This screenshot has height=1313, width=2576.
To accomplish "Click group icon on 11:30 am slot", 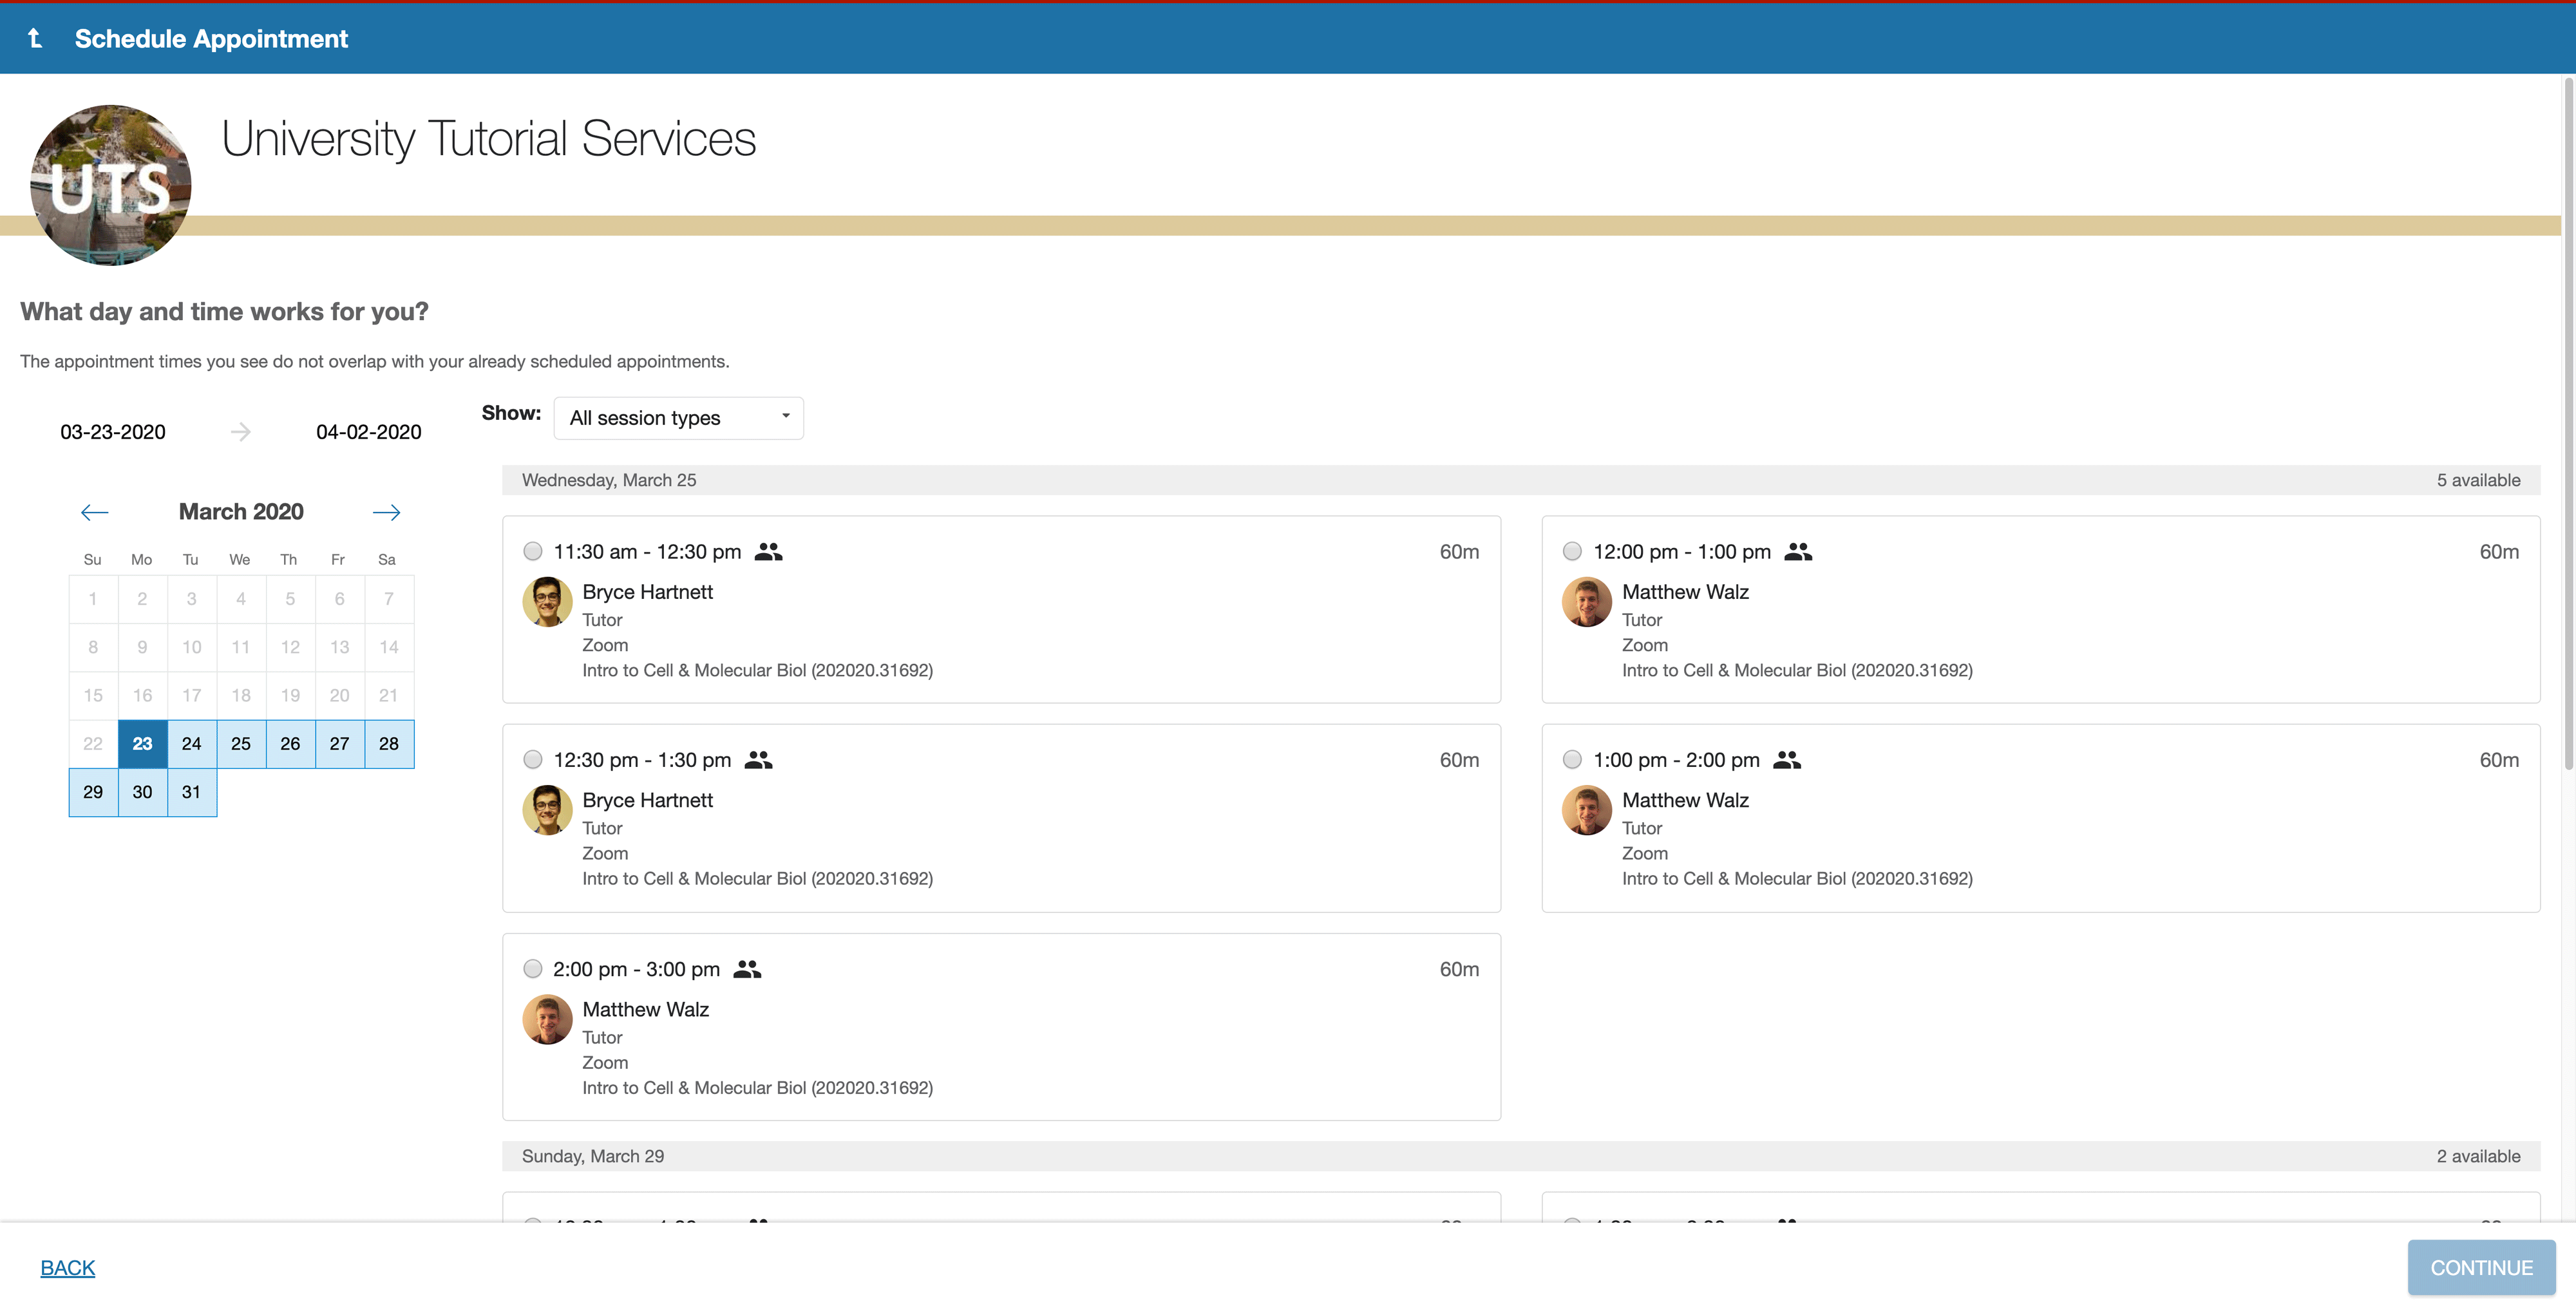I will (x=768, y=551).
